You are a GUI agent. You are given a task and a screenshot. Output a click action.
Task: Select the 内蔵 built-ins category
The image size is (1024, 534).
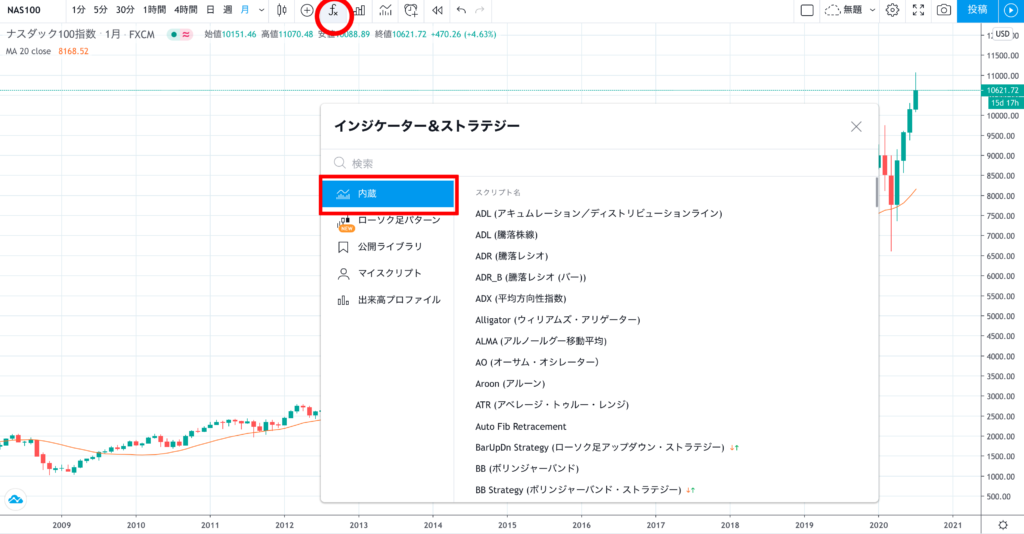click(389, 194)
